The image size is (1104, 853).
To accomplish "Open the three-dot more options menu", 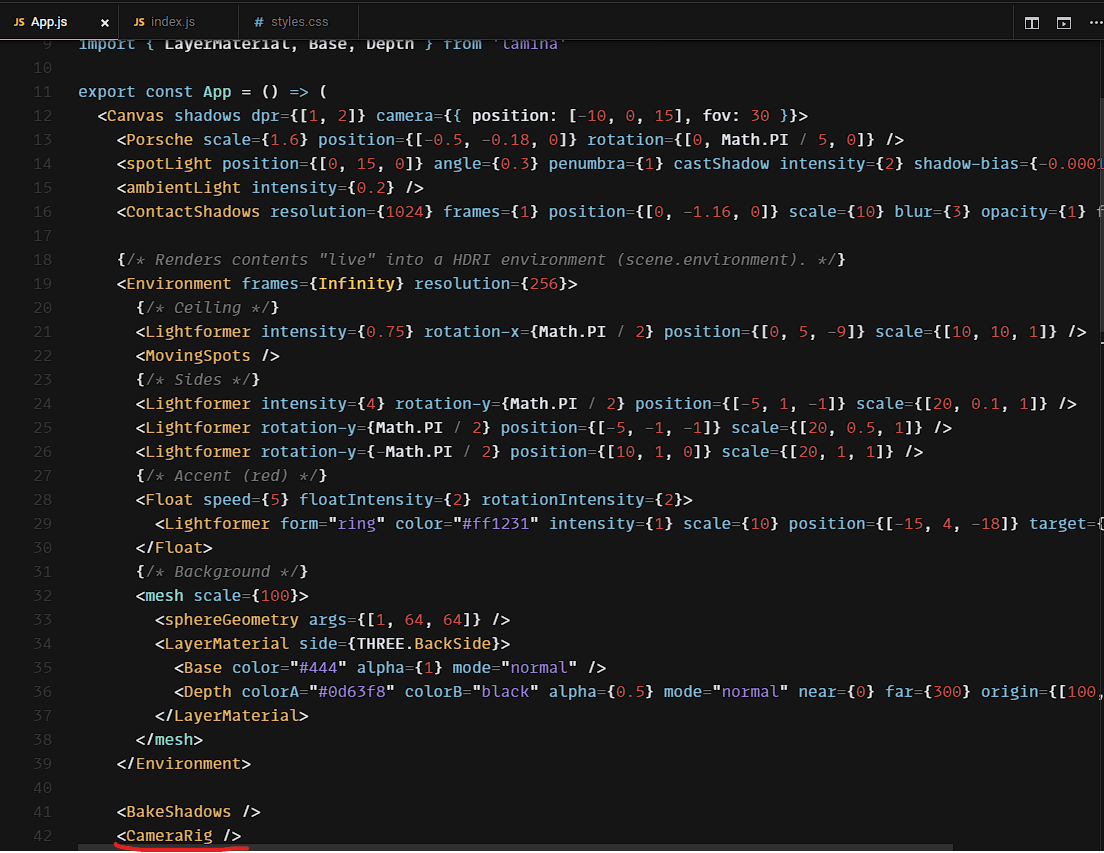I will [x=1095, y=22].
